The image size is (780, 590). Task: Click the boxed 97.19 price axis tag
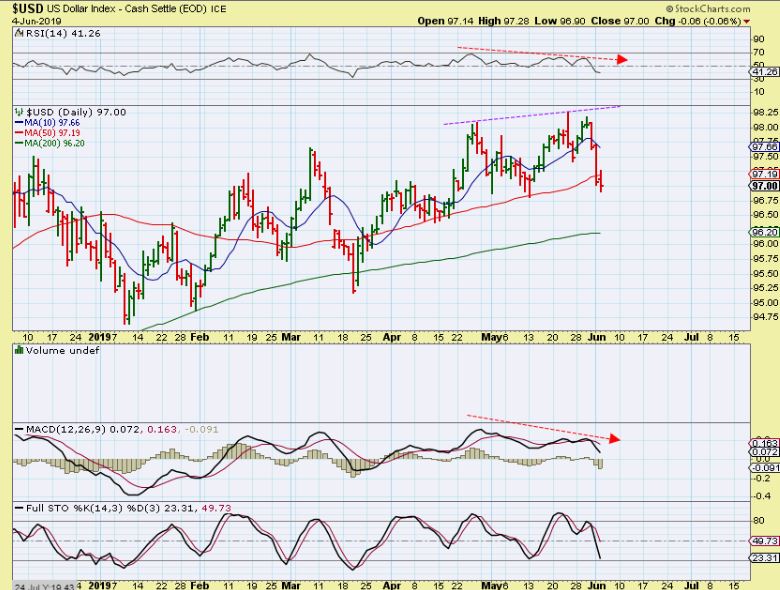pos(764,174)
